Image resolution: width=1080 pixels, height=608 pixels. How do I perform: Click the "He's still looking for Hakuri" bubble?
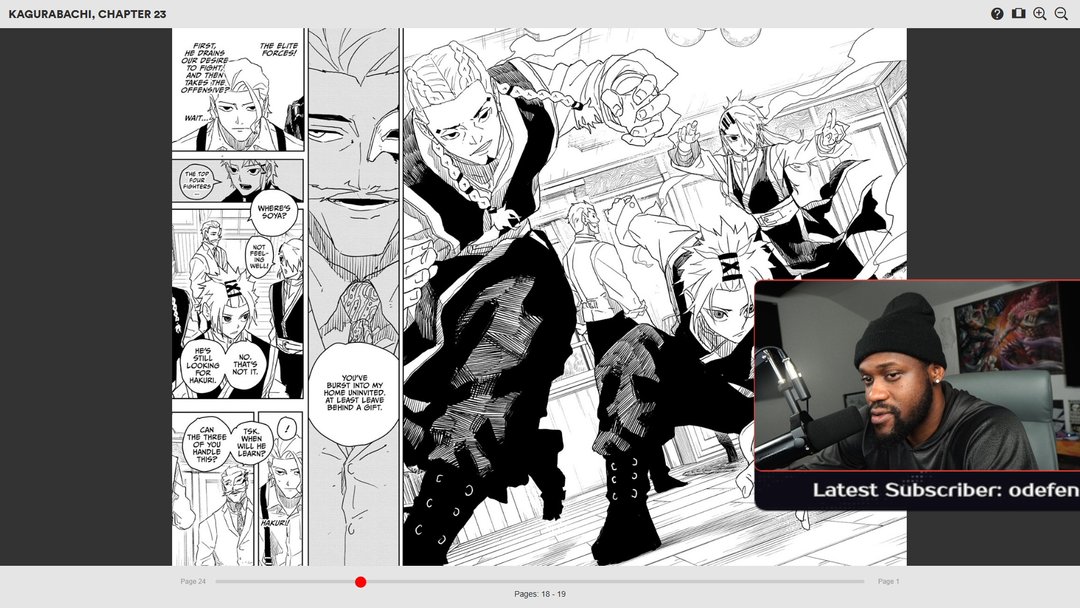203,366
